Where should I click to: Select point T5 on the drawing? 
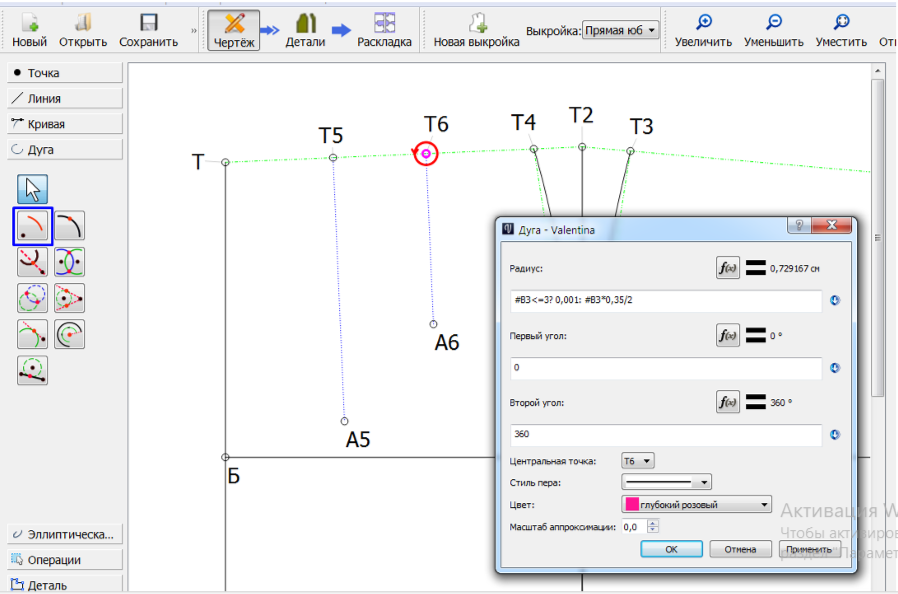tap(333, 158)
